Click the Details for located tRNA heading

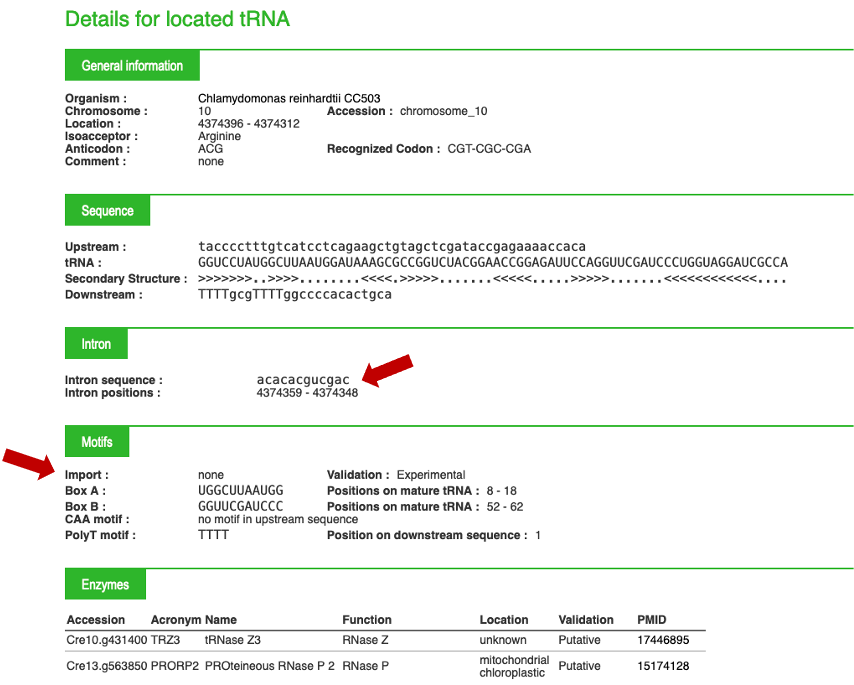point(177,19)
